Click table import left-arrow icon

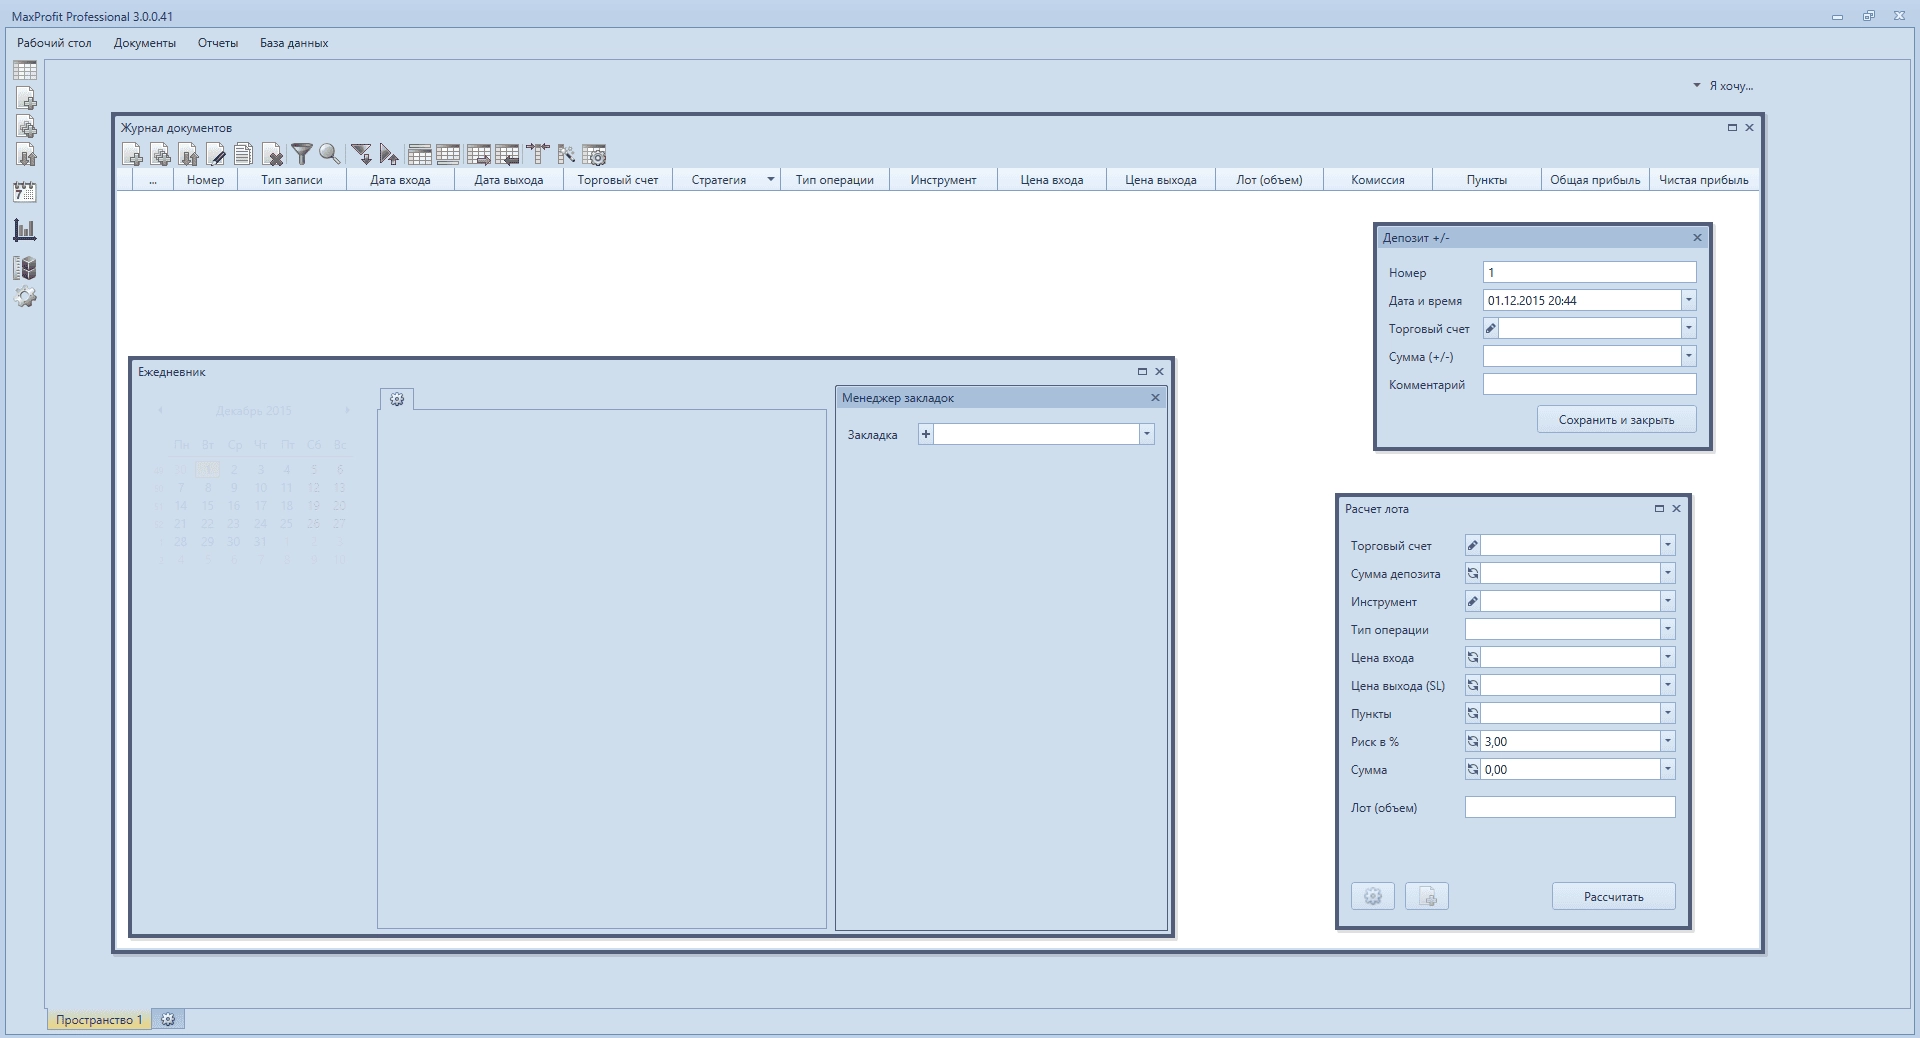tap(507, 154)
